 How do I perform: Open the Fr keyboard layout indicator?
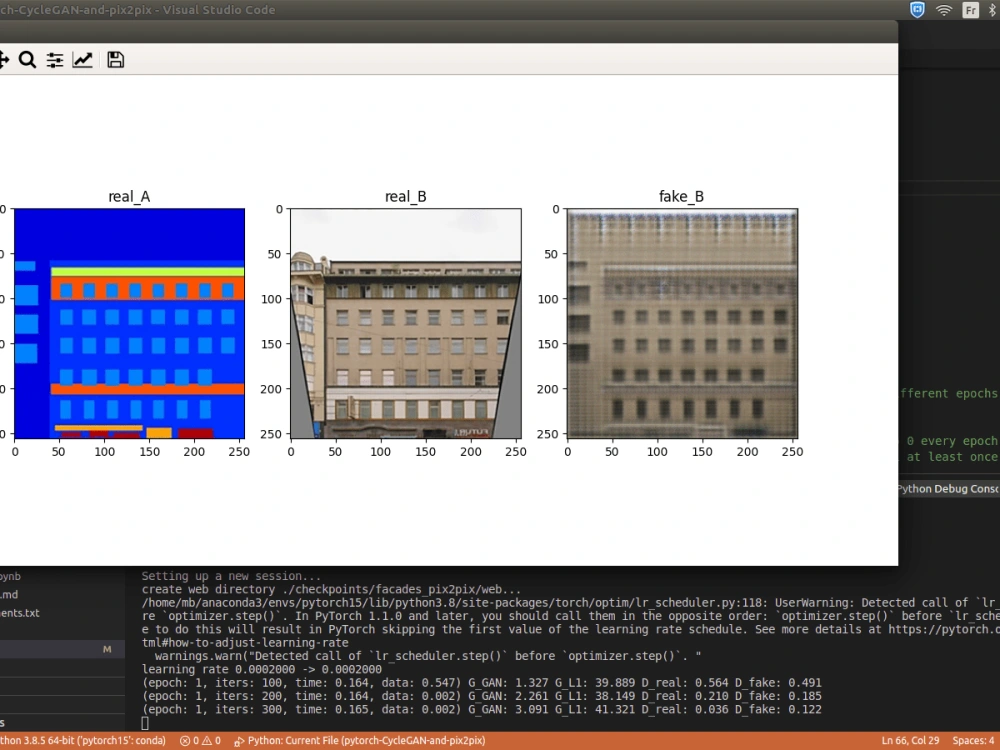pyautogui.click(x=970, y=10)
